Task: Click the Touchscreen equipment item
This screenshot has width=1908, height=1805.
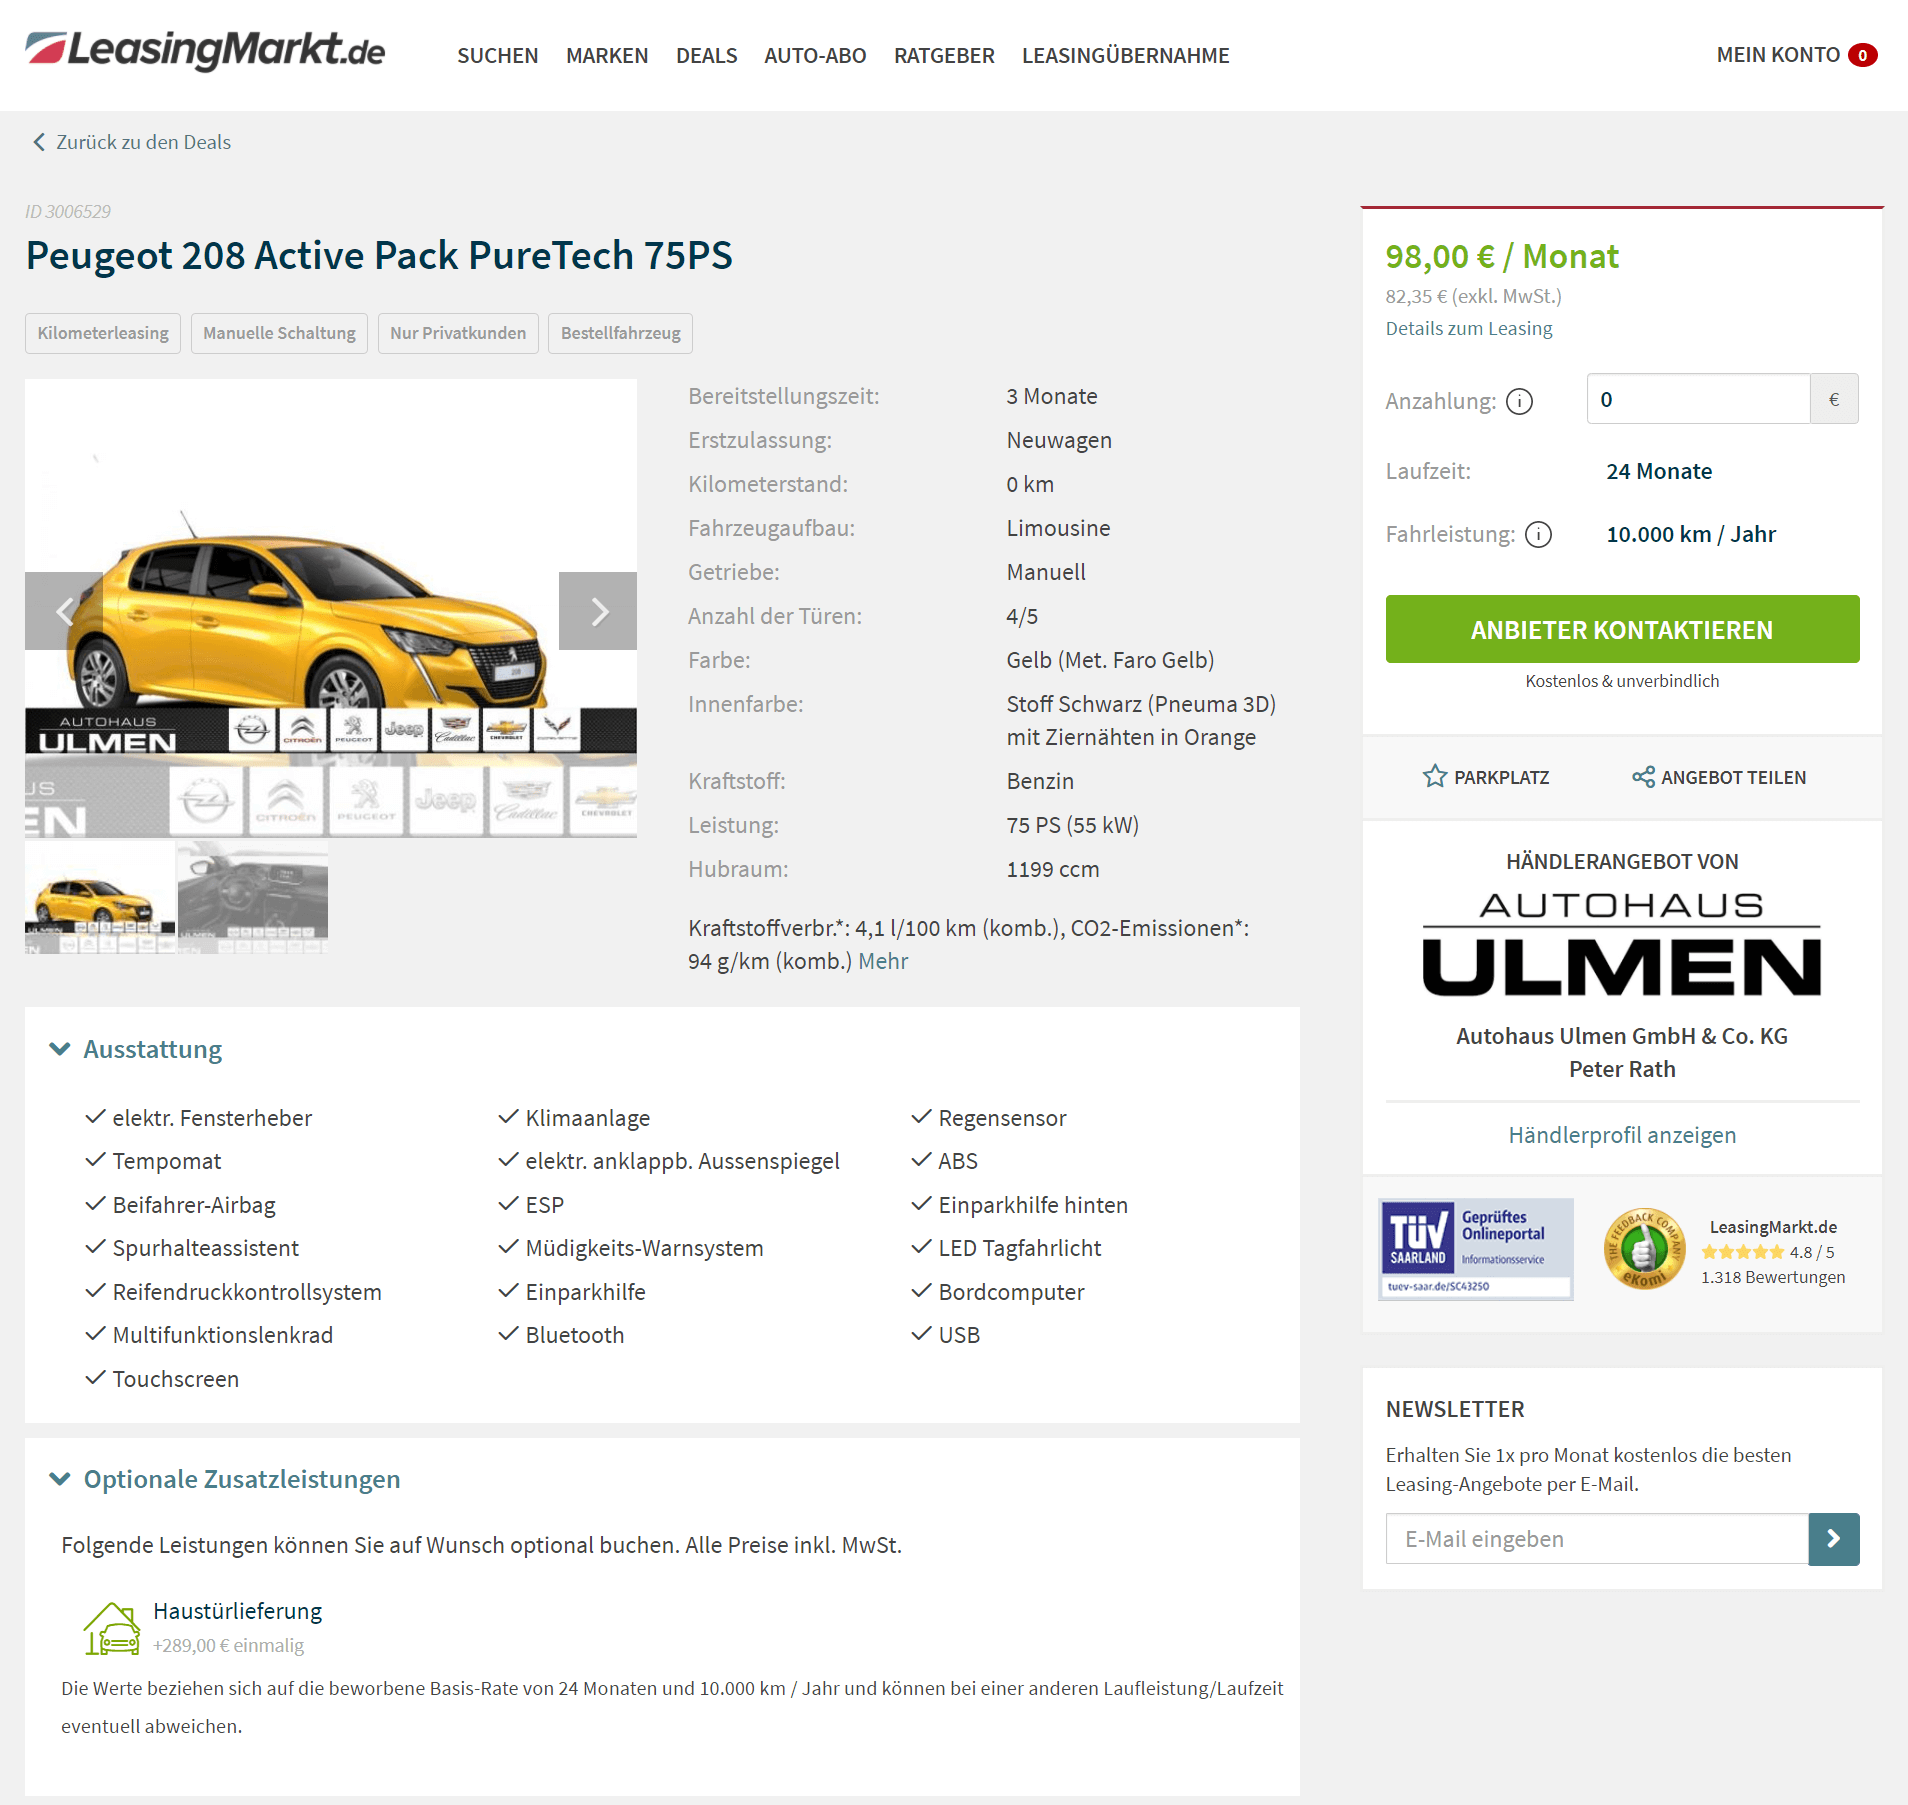Action: [x=176, y=1379]
